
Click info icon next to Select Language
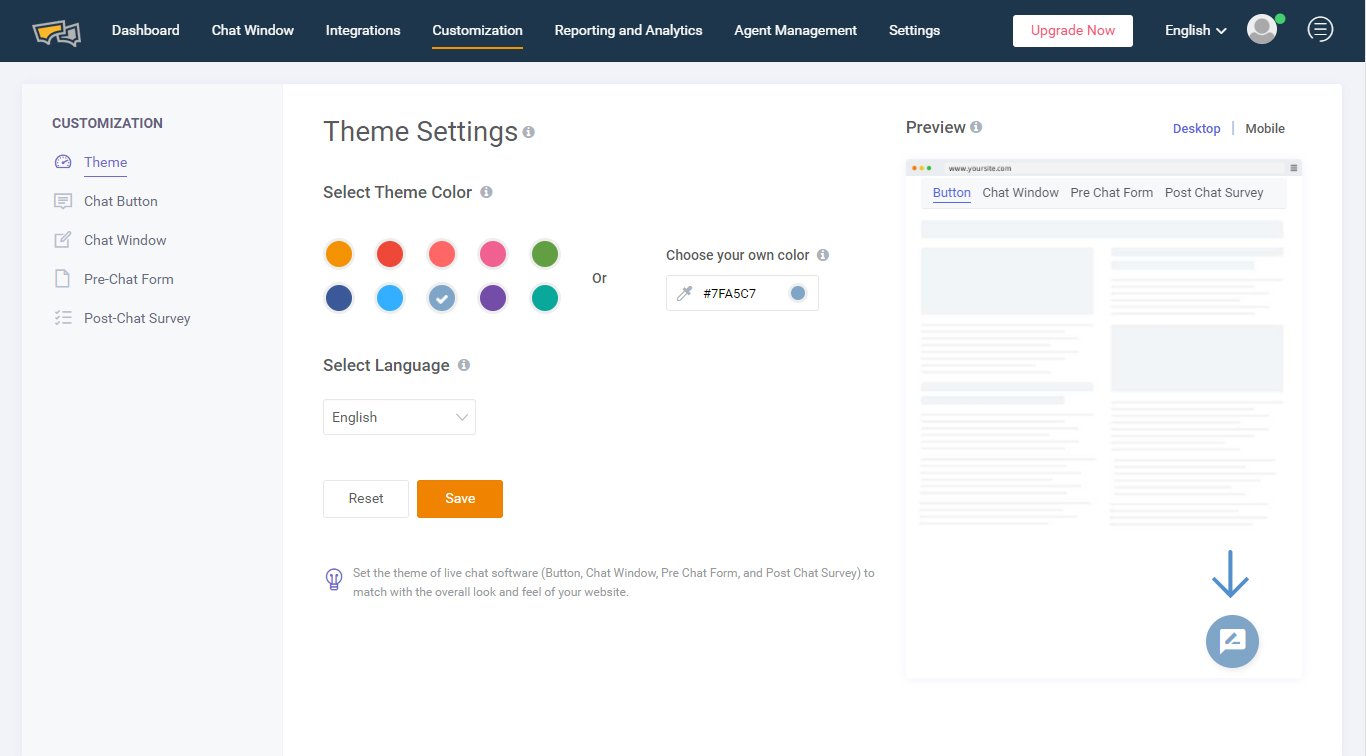point(464,365)
